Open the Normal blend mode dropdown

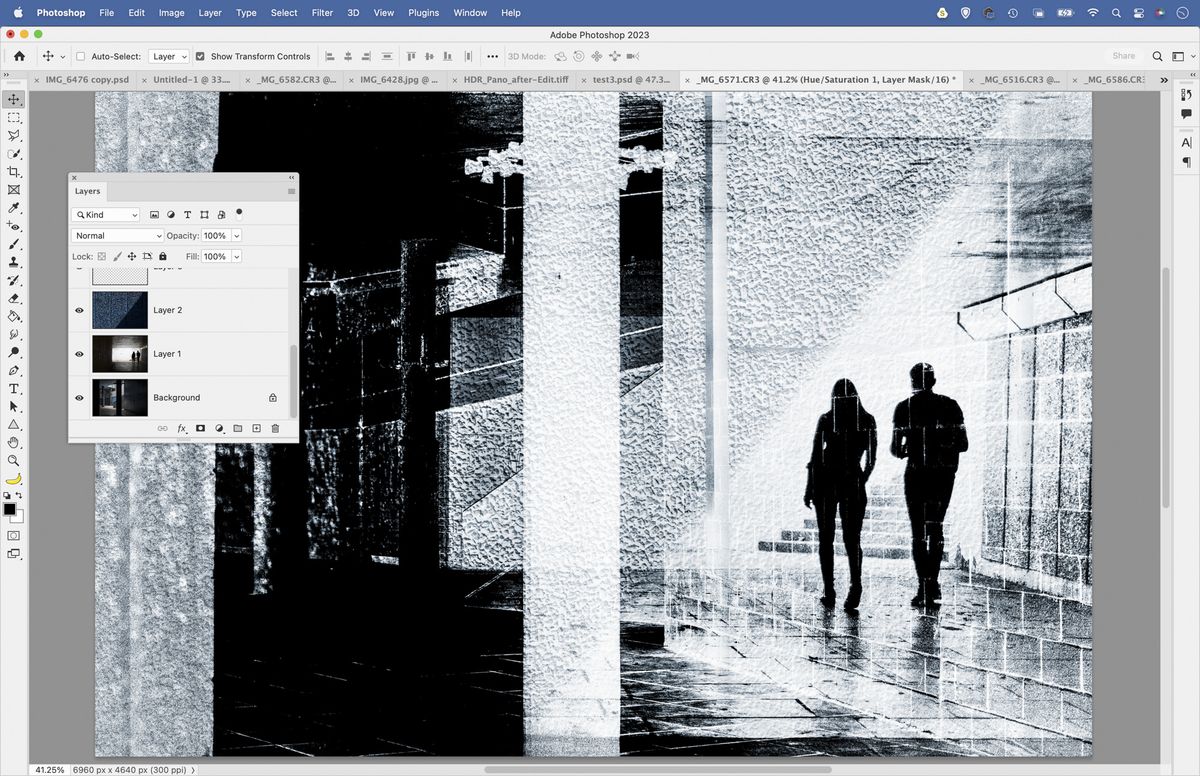point(117,235)
